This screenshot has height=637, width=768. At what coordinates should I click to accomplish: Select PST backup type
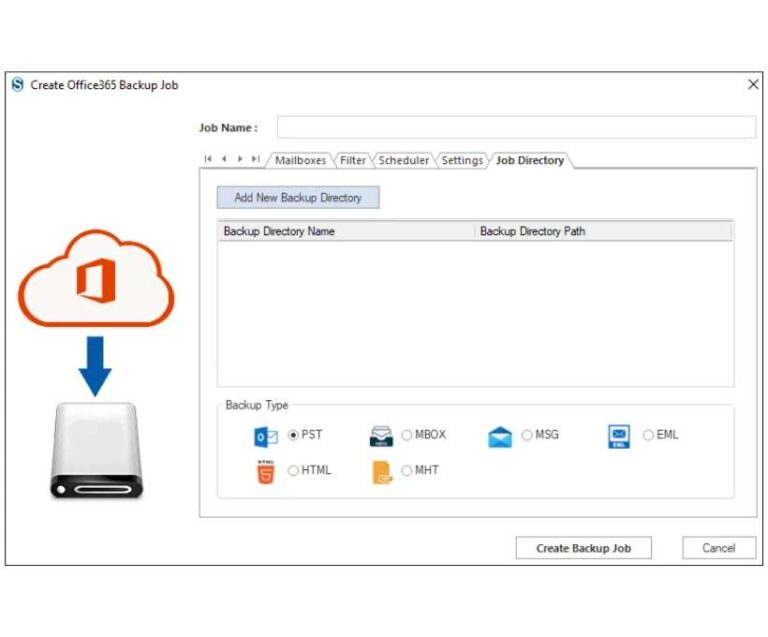(x=293, y=435)
